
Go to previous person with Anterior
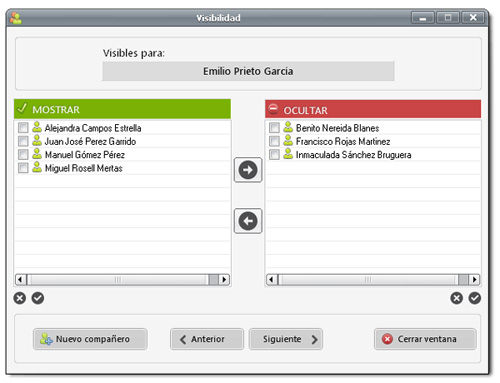pyautogui.click(x=207, y=339)
